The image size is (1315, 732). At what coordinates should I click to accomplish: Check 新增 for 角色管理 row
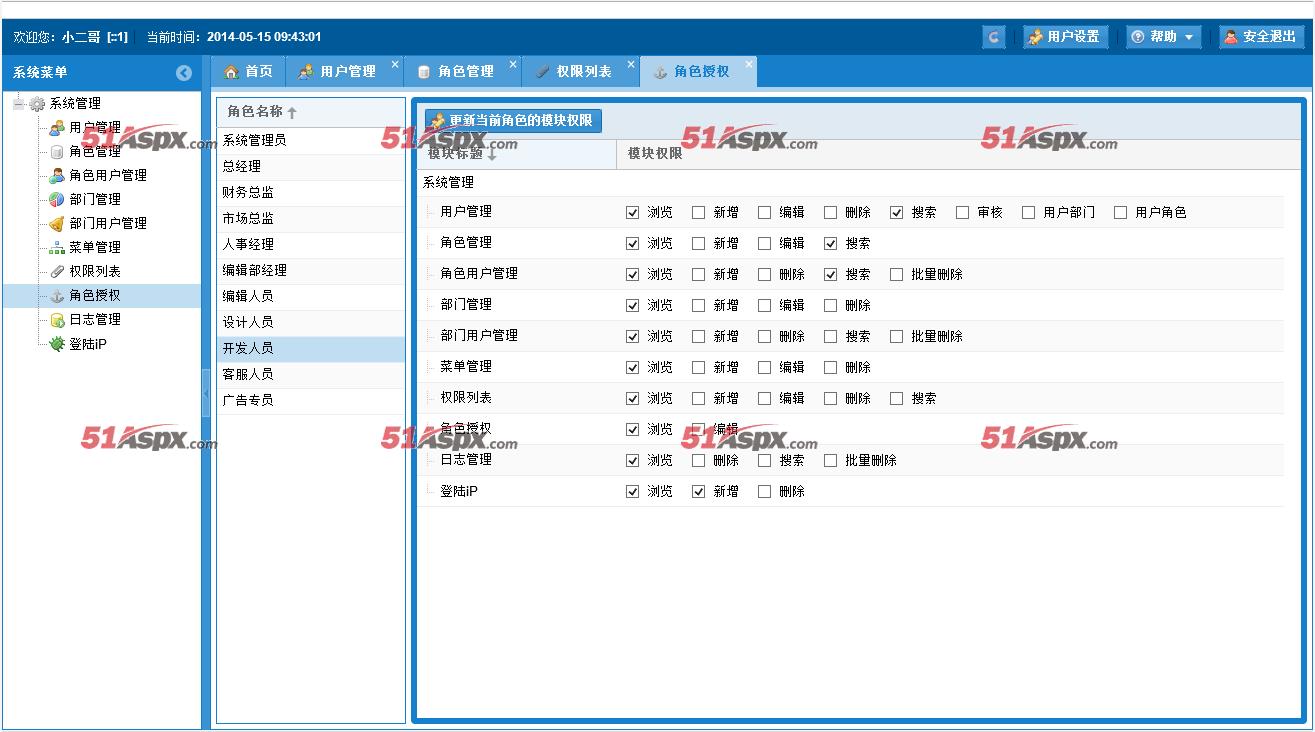[698, 244]
